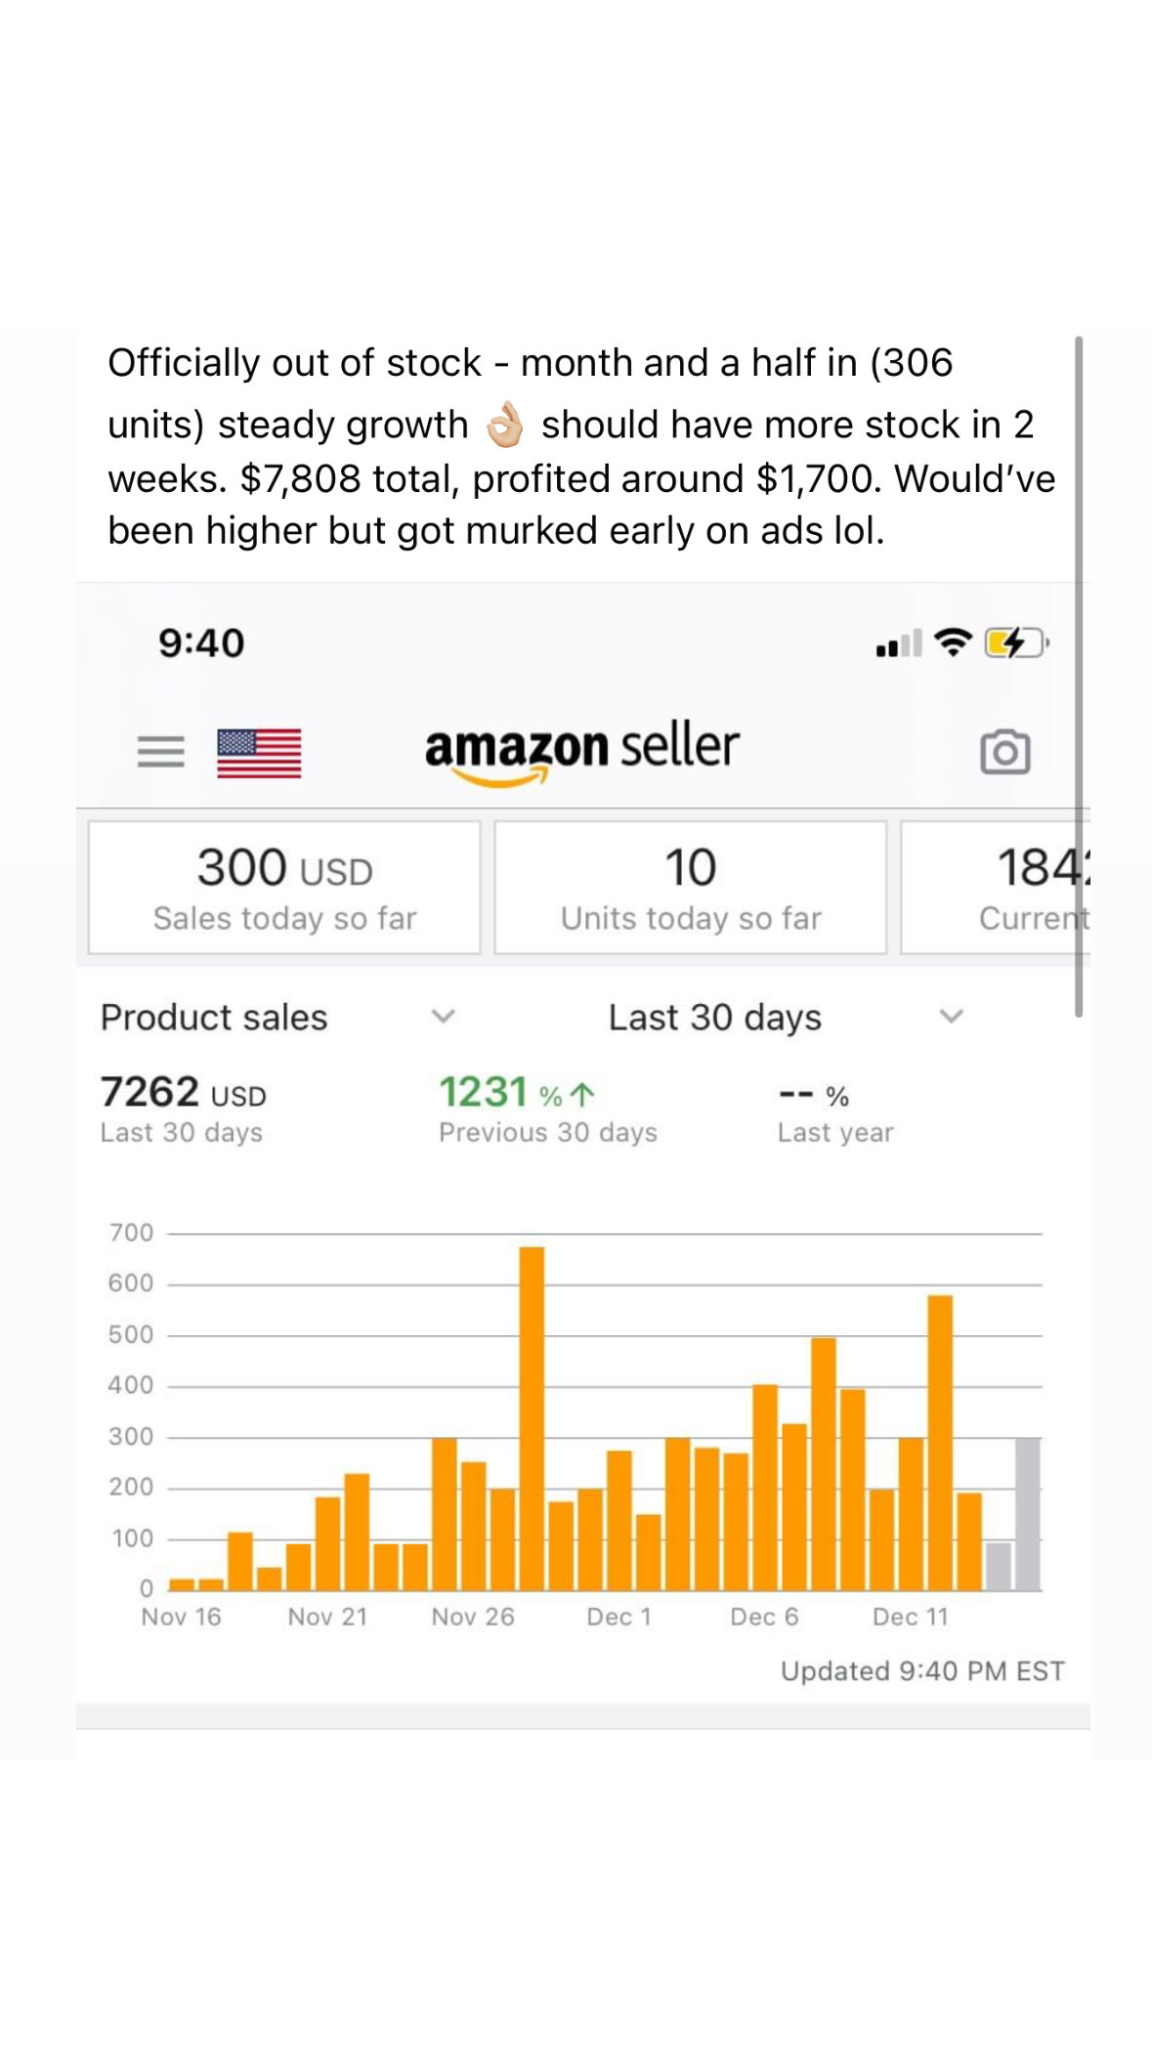Tap the battery charging icon
This screenshot has width=1152, height=2048.
(x=1015, y=642)
